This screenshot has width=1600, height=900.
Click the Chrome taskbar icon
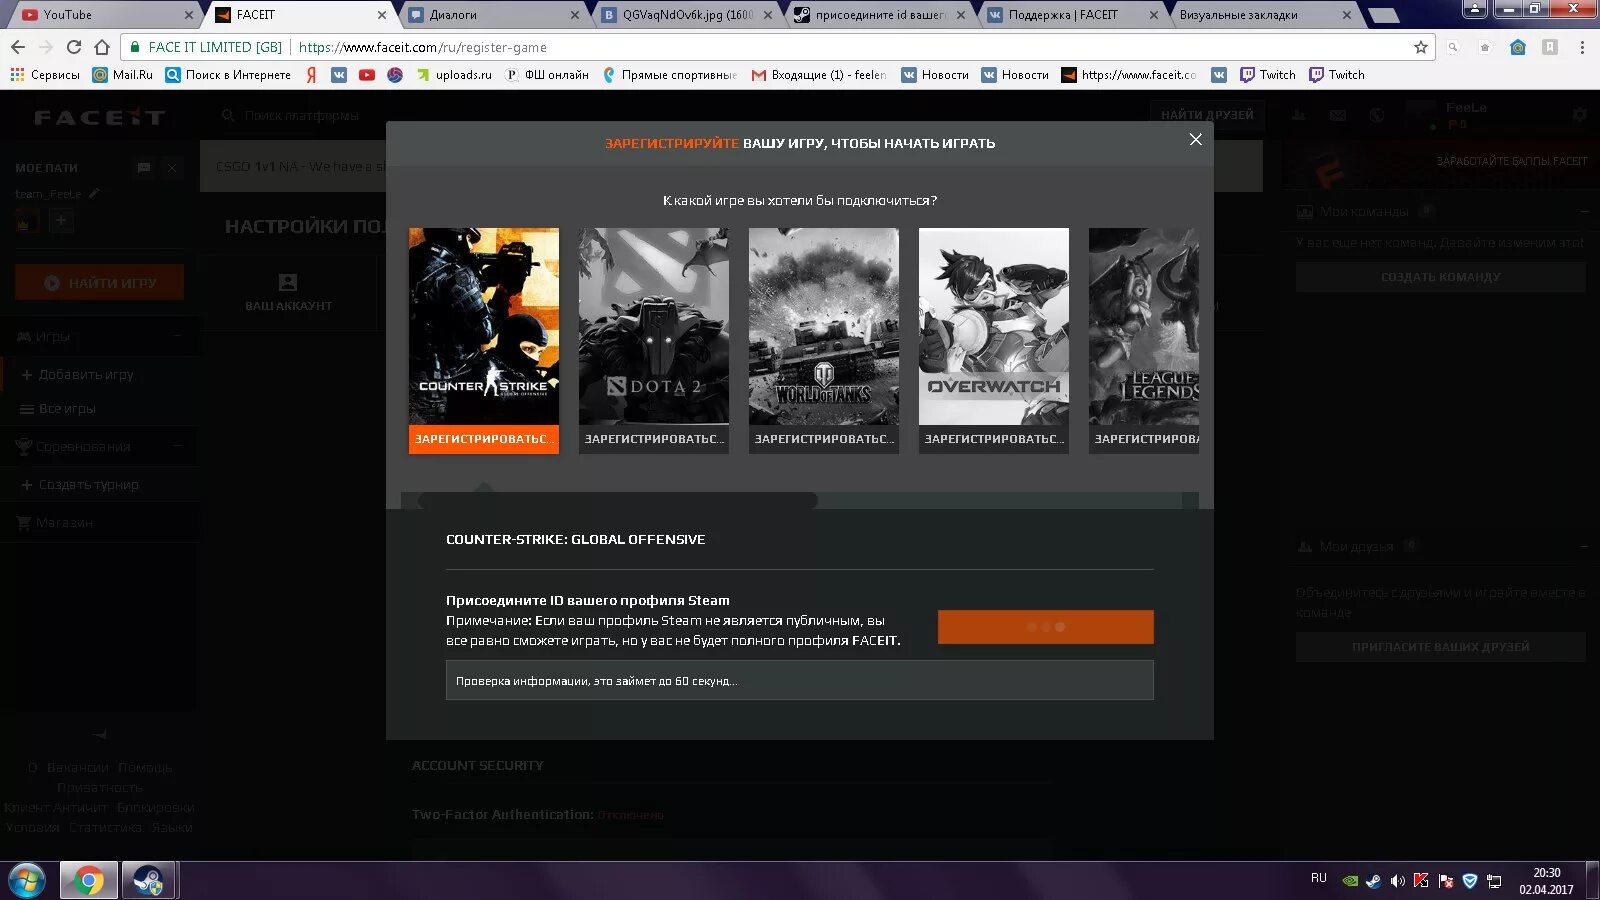89,881
